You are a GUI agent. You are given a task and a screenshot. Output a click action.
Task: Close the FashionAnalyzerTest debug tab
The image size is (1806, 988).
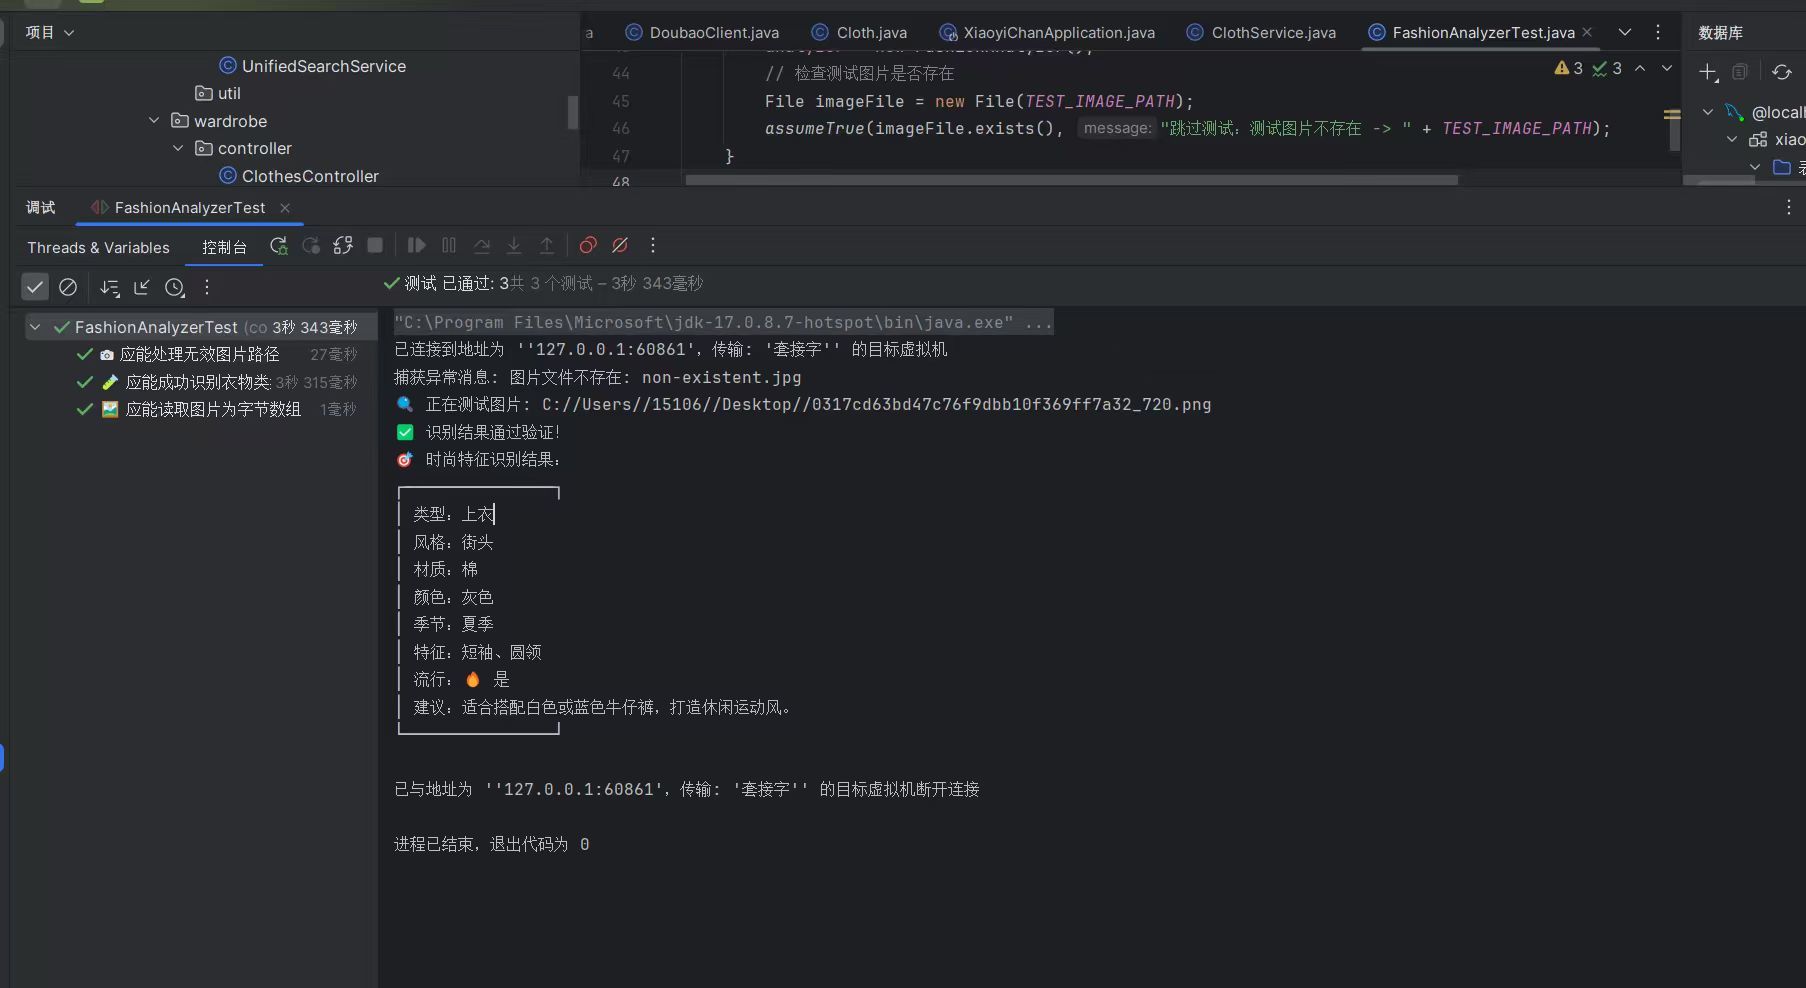pos(285,208)
